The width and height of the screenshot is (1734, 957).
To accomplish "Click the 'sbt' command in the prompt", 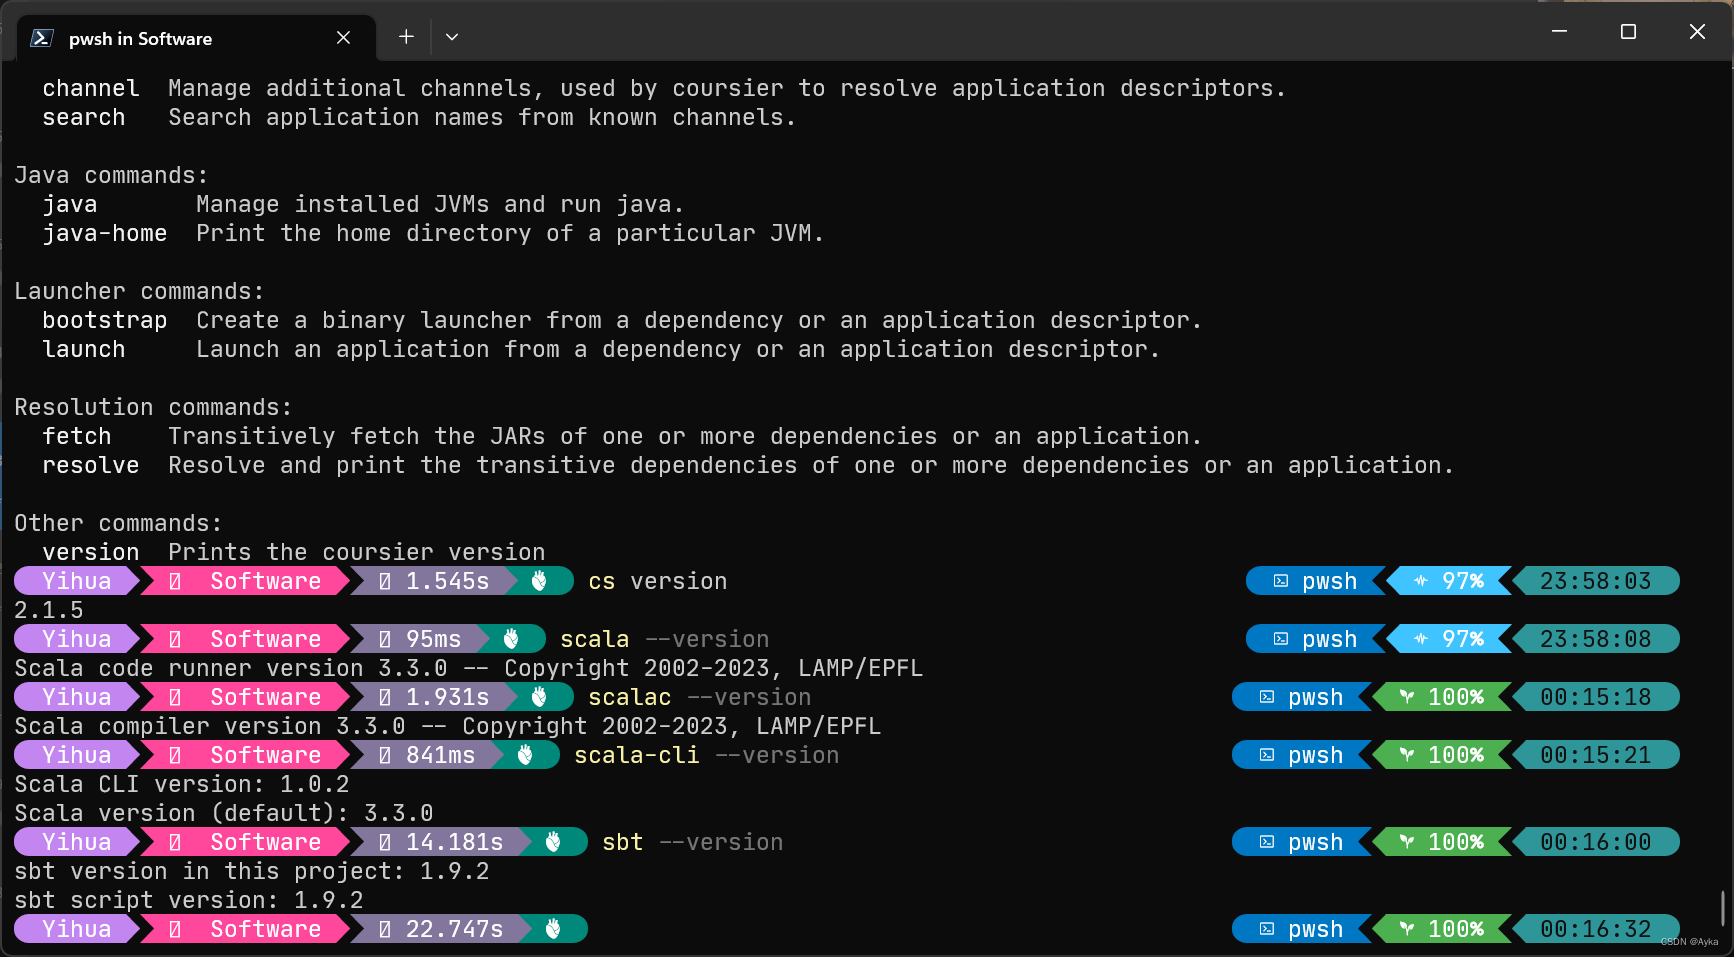I will point(622,842).
